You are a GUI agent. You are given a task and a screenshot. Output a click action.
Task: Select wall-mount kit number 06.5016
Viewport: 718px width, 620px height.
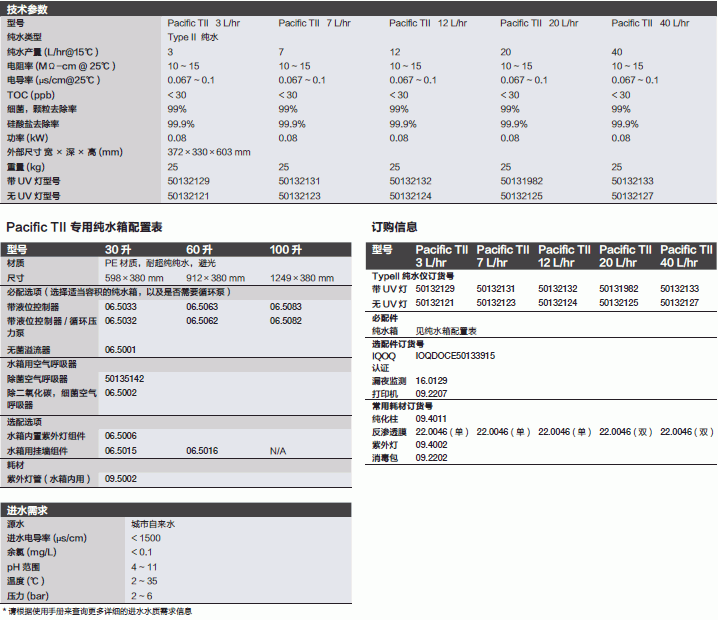[202, 451]
